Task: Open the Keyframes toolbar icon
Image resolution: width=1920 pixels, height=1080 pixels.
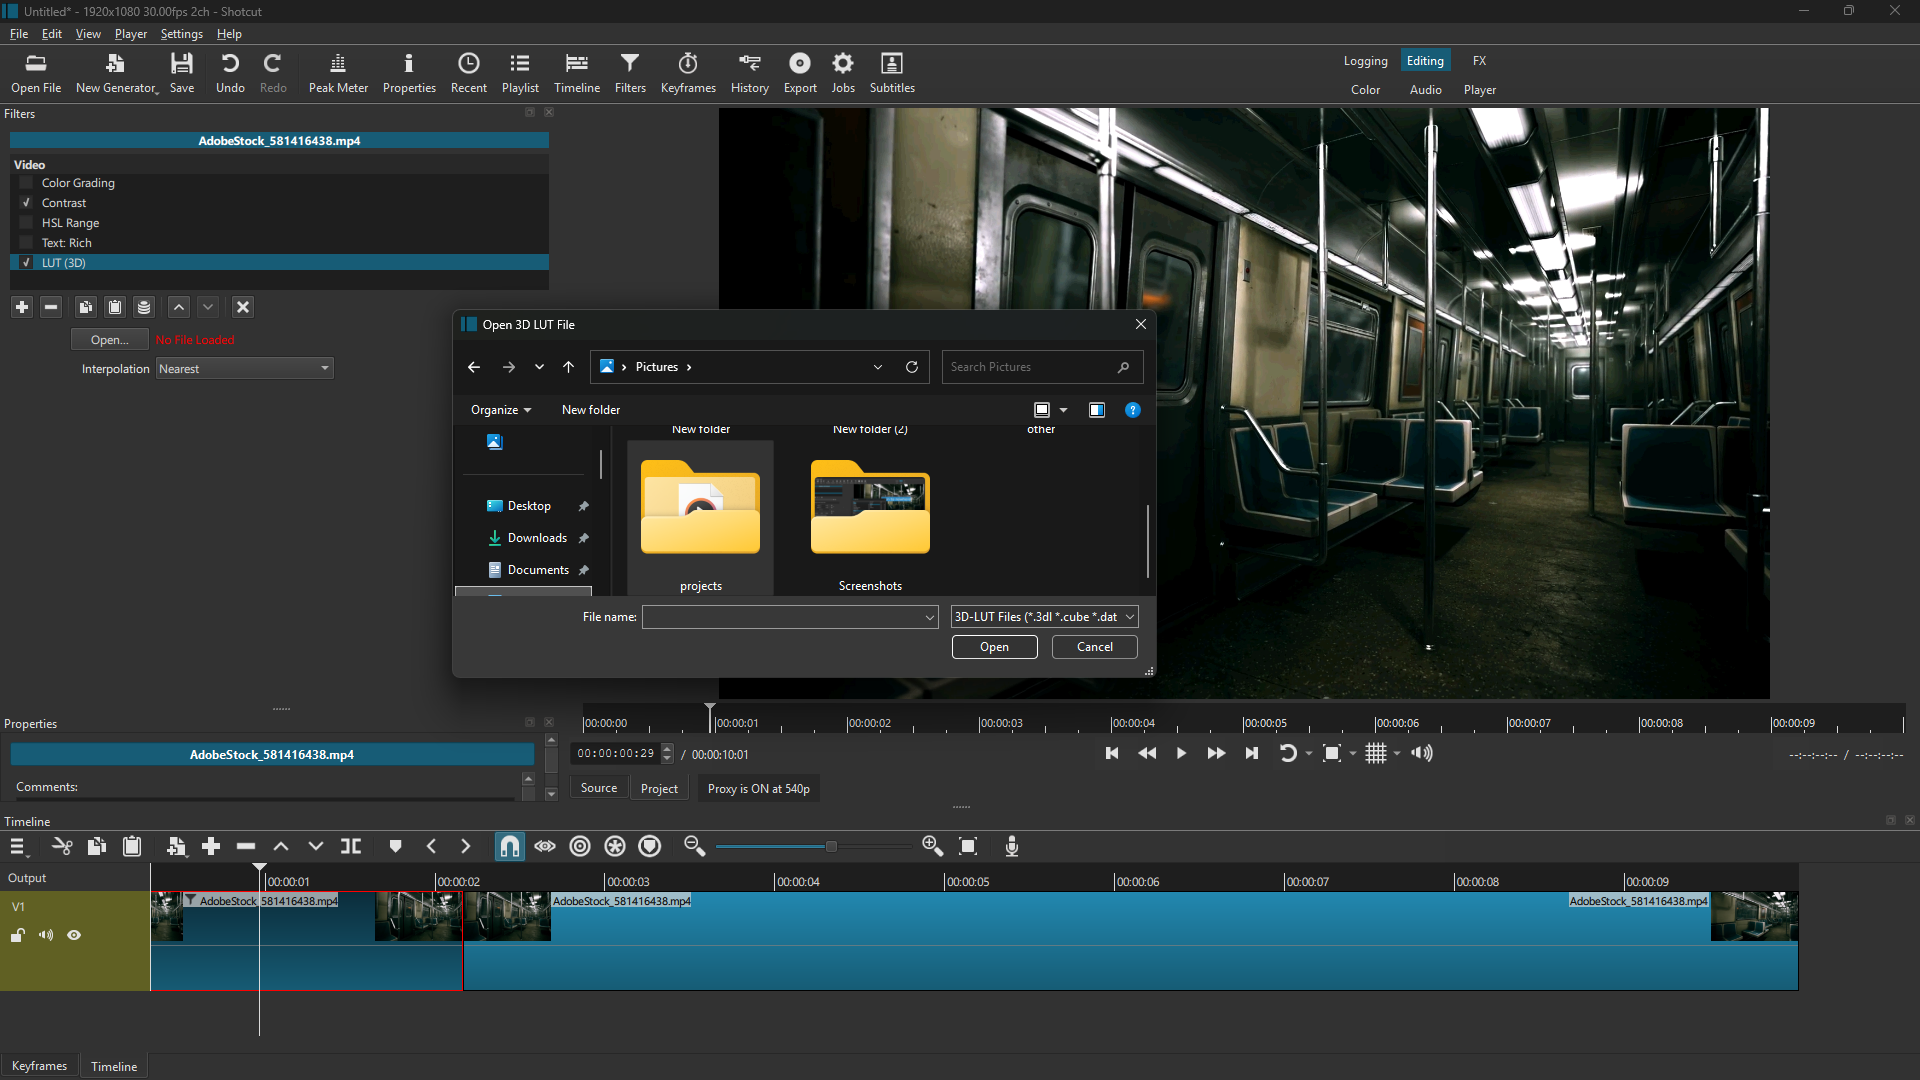Action: pyautogui.click(x=688, y=74)
